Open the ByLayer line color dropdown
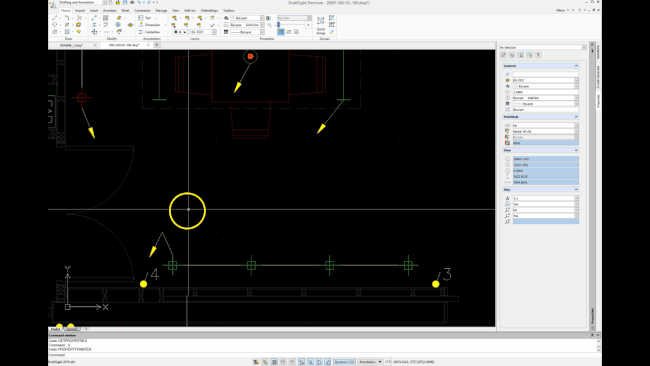 point(247,18)
